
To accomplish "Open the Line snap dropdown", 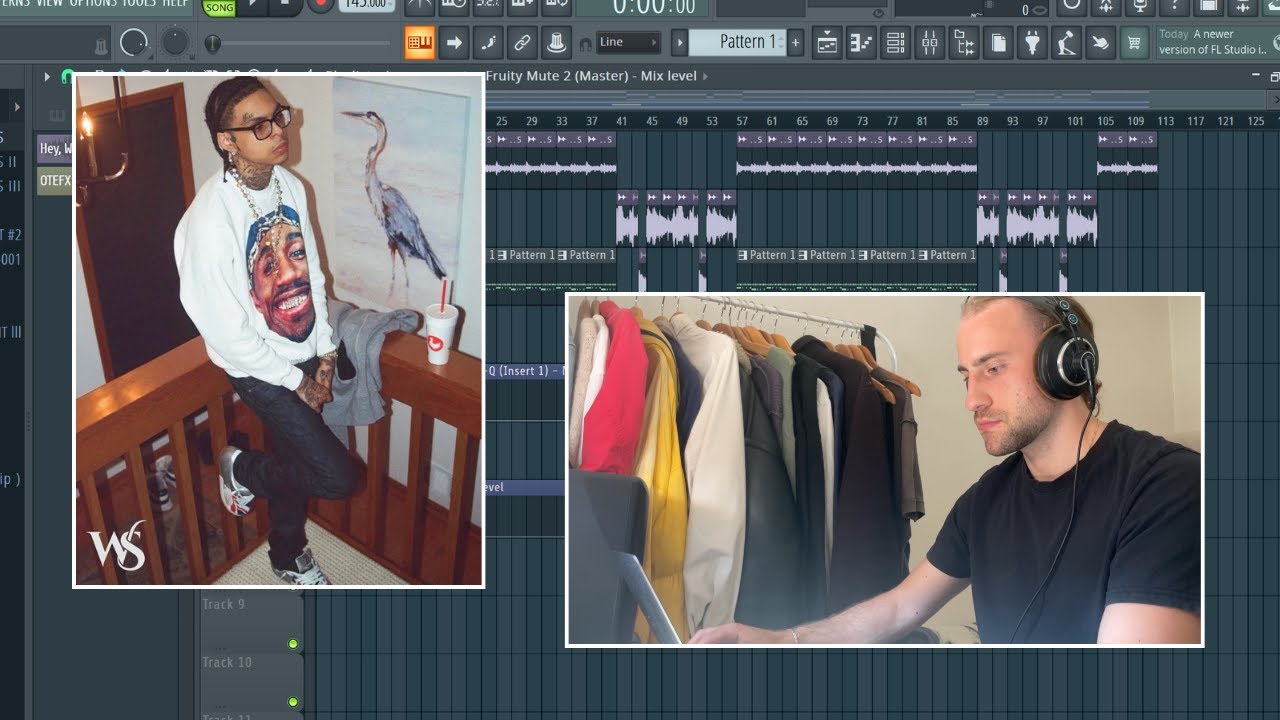I will (x=628, y=42).
